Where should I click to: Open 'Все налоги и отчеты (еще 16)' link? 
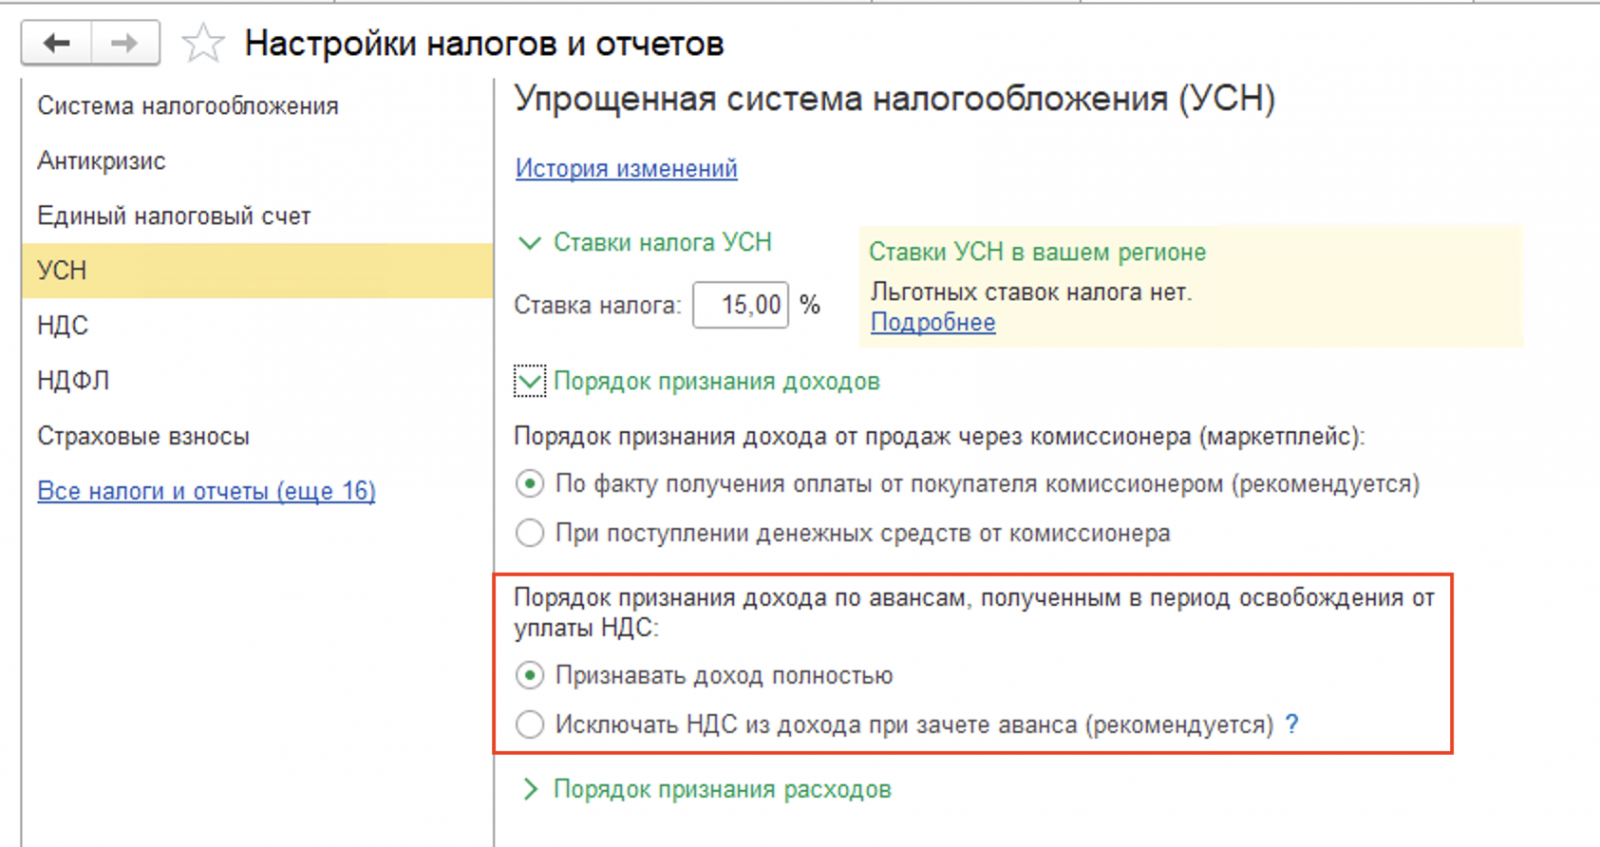click(207, 491)
